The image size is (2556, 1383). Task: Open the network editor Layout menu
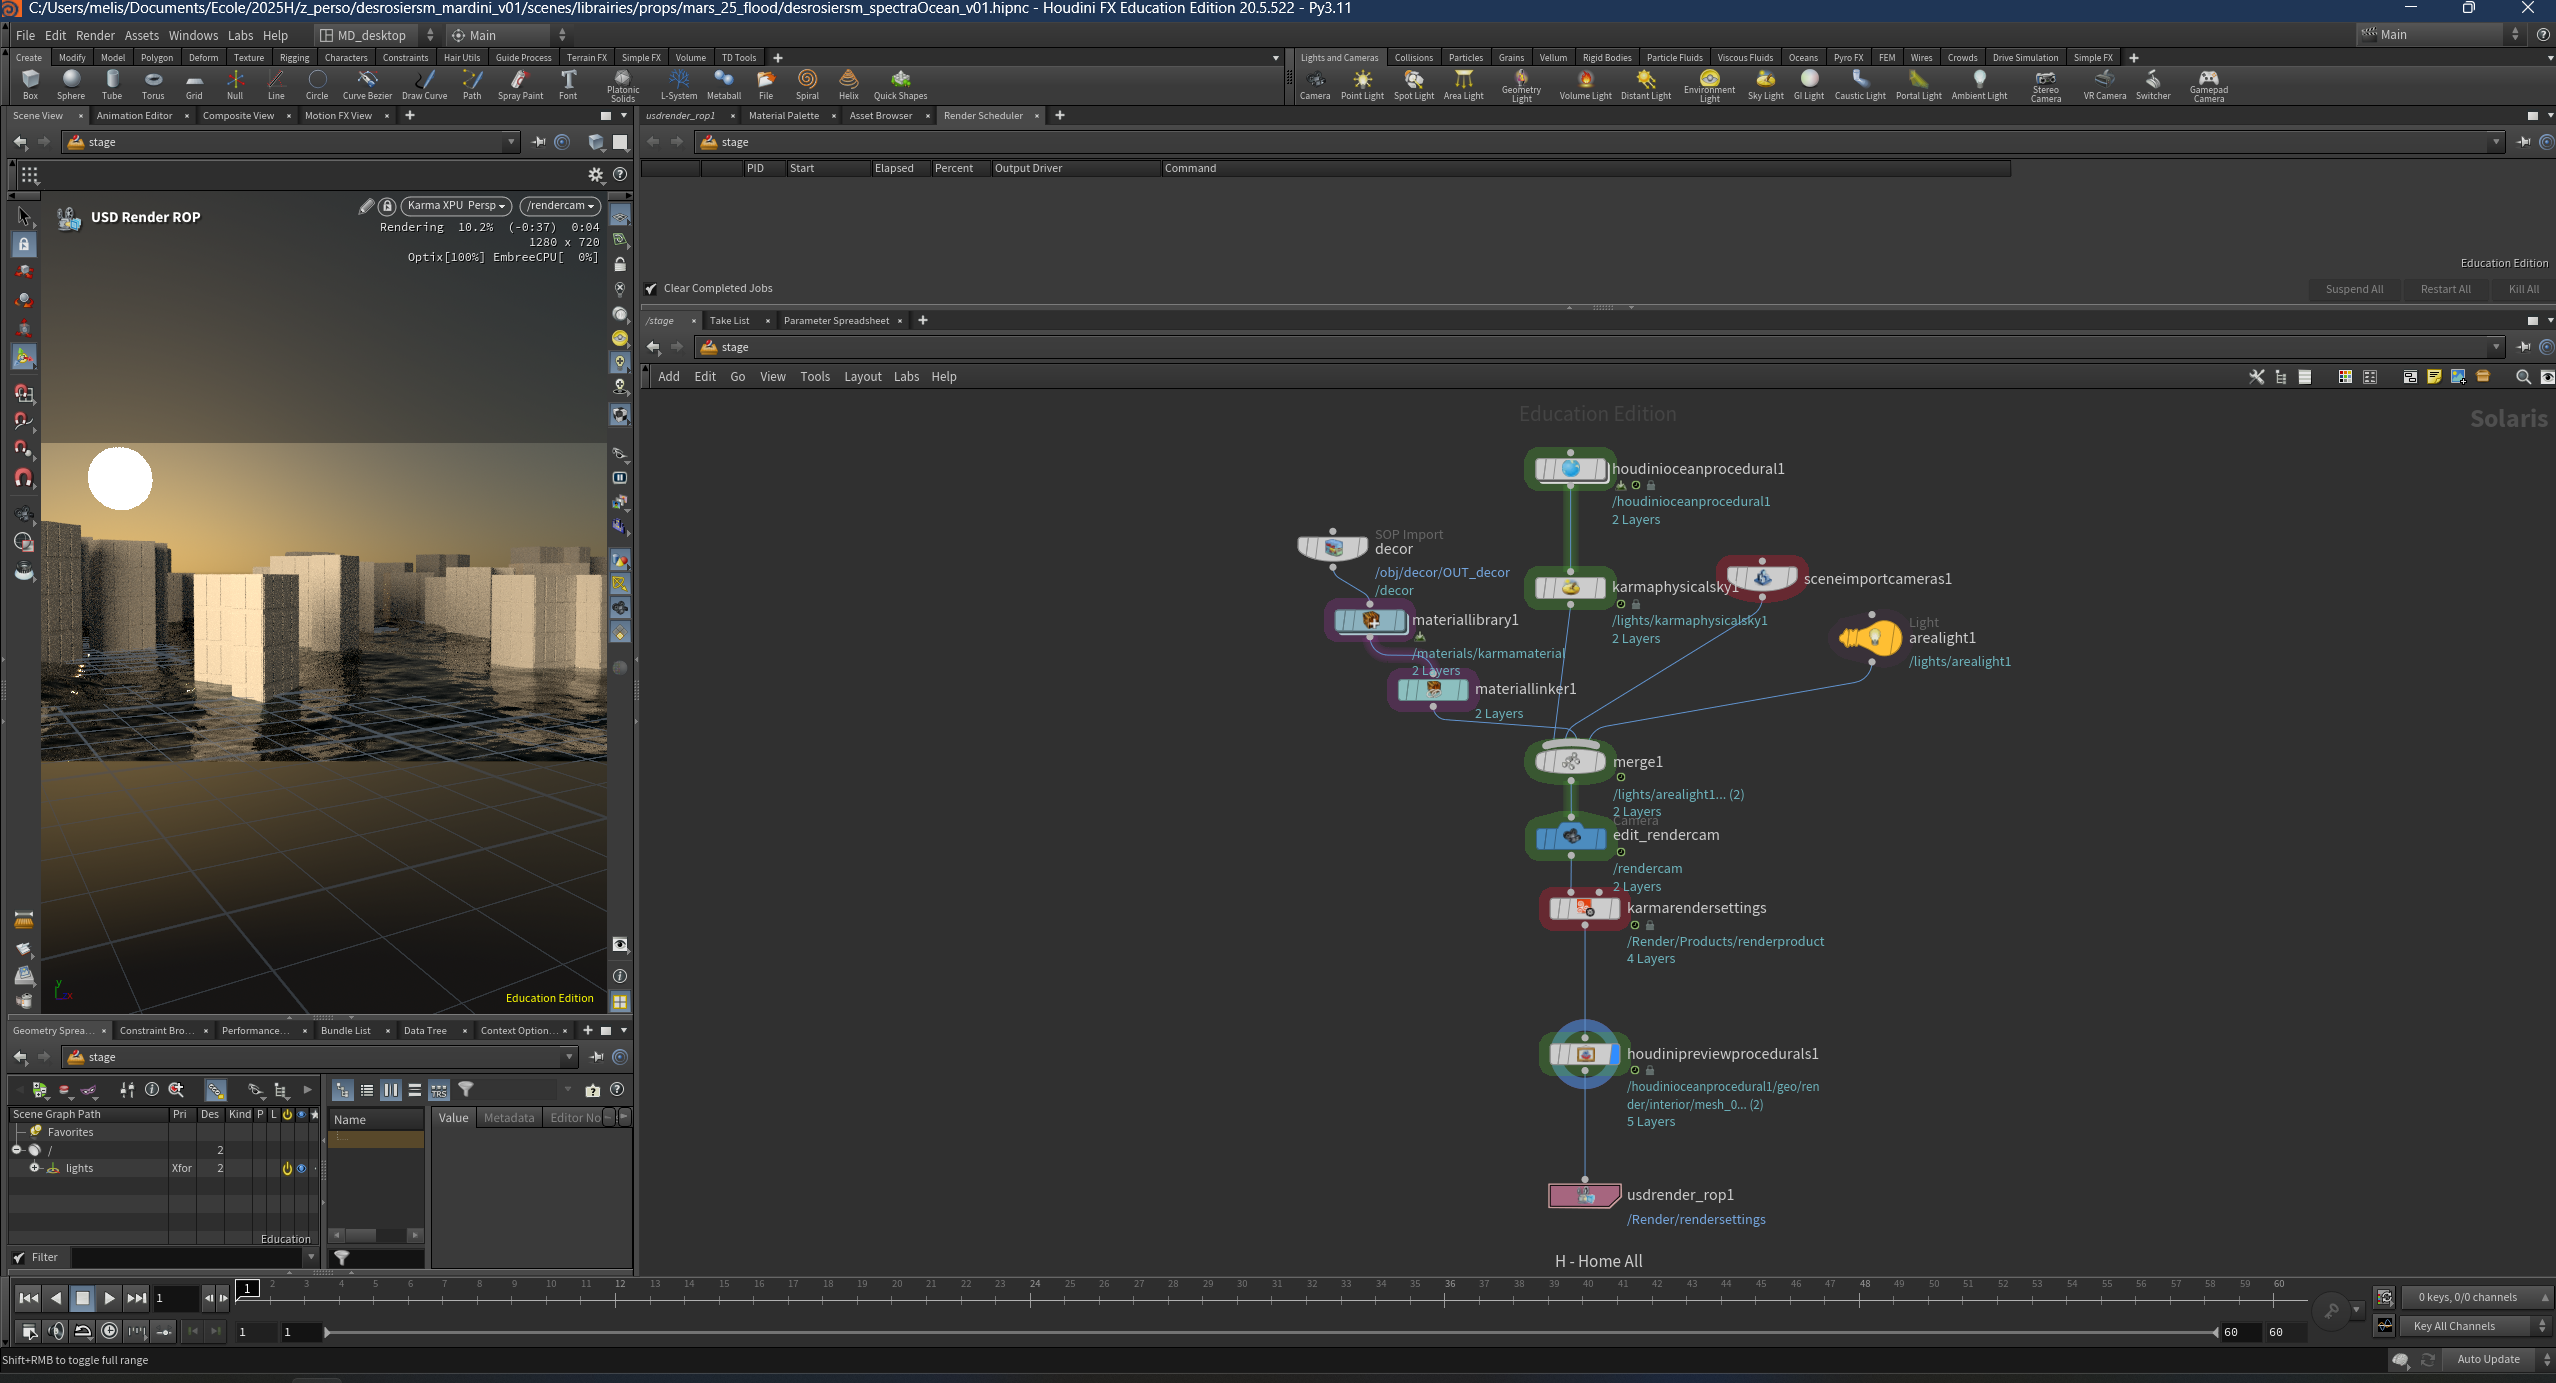tap(862, 377)
